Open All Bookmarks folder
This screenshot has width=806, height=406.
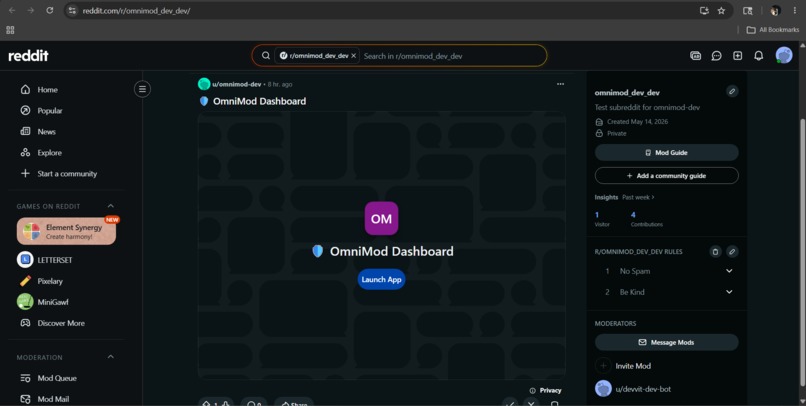tap(773, 30)
